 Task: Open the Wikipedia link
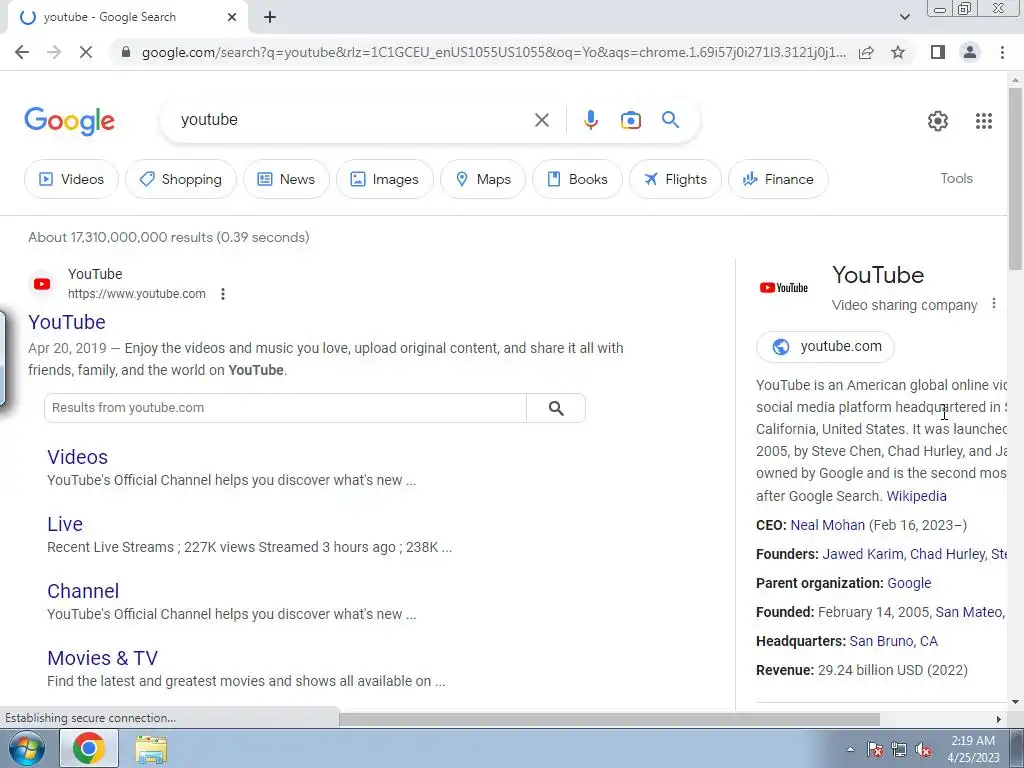[916, 496]
